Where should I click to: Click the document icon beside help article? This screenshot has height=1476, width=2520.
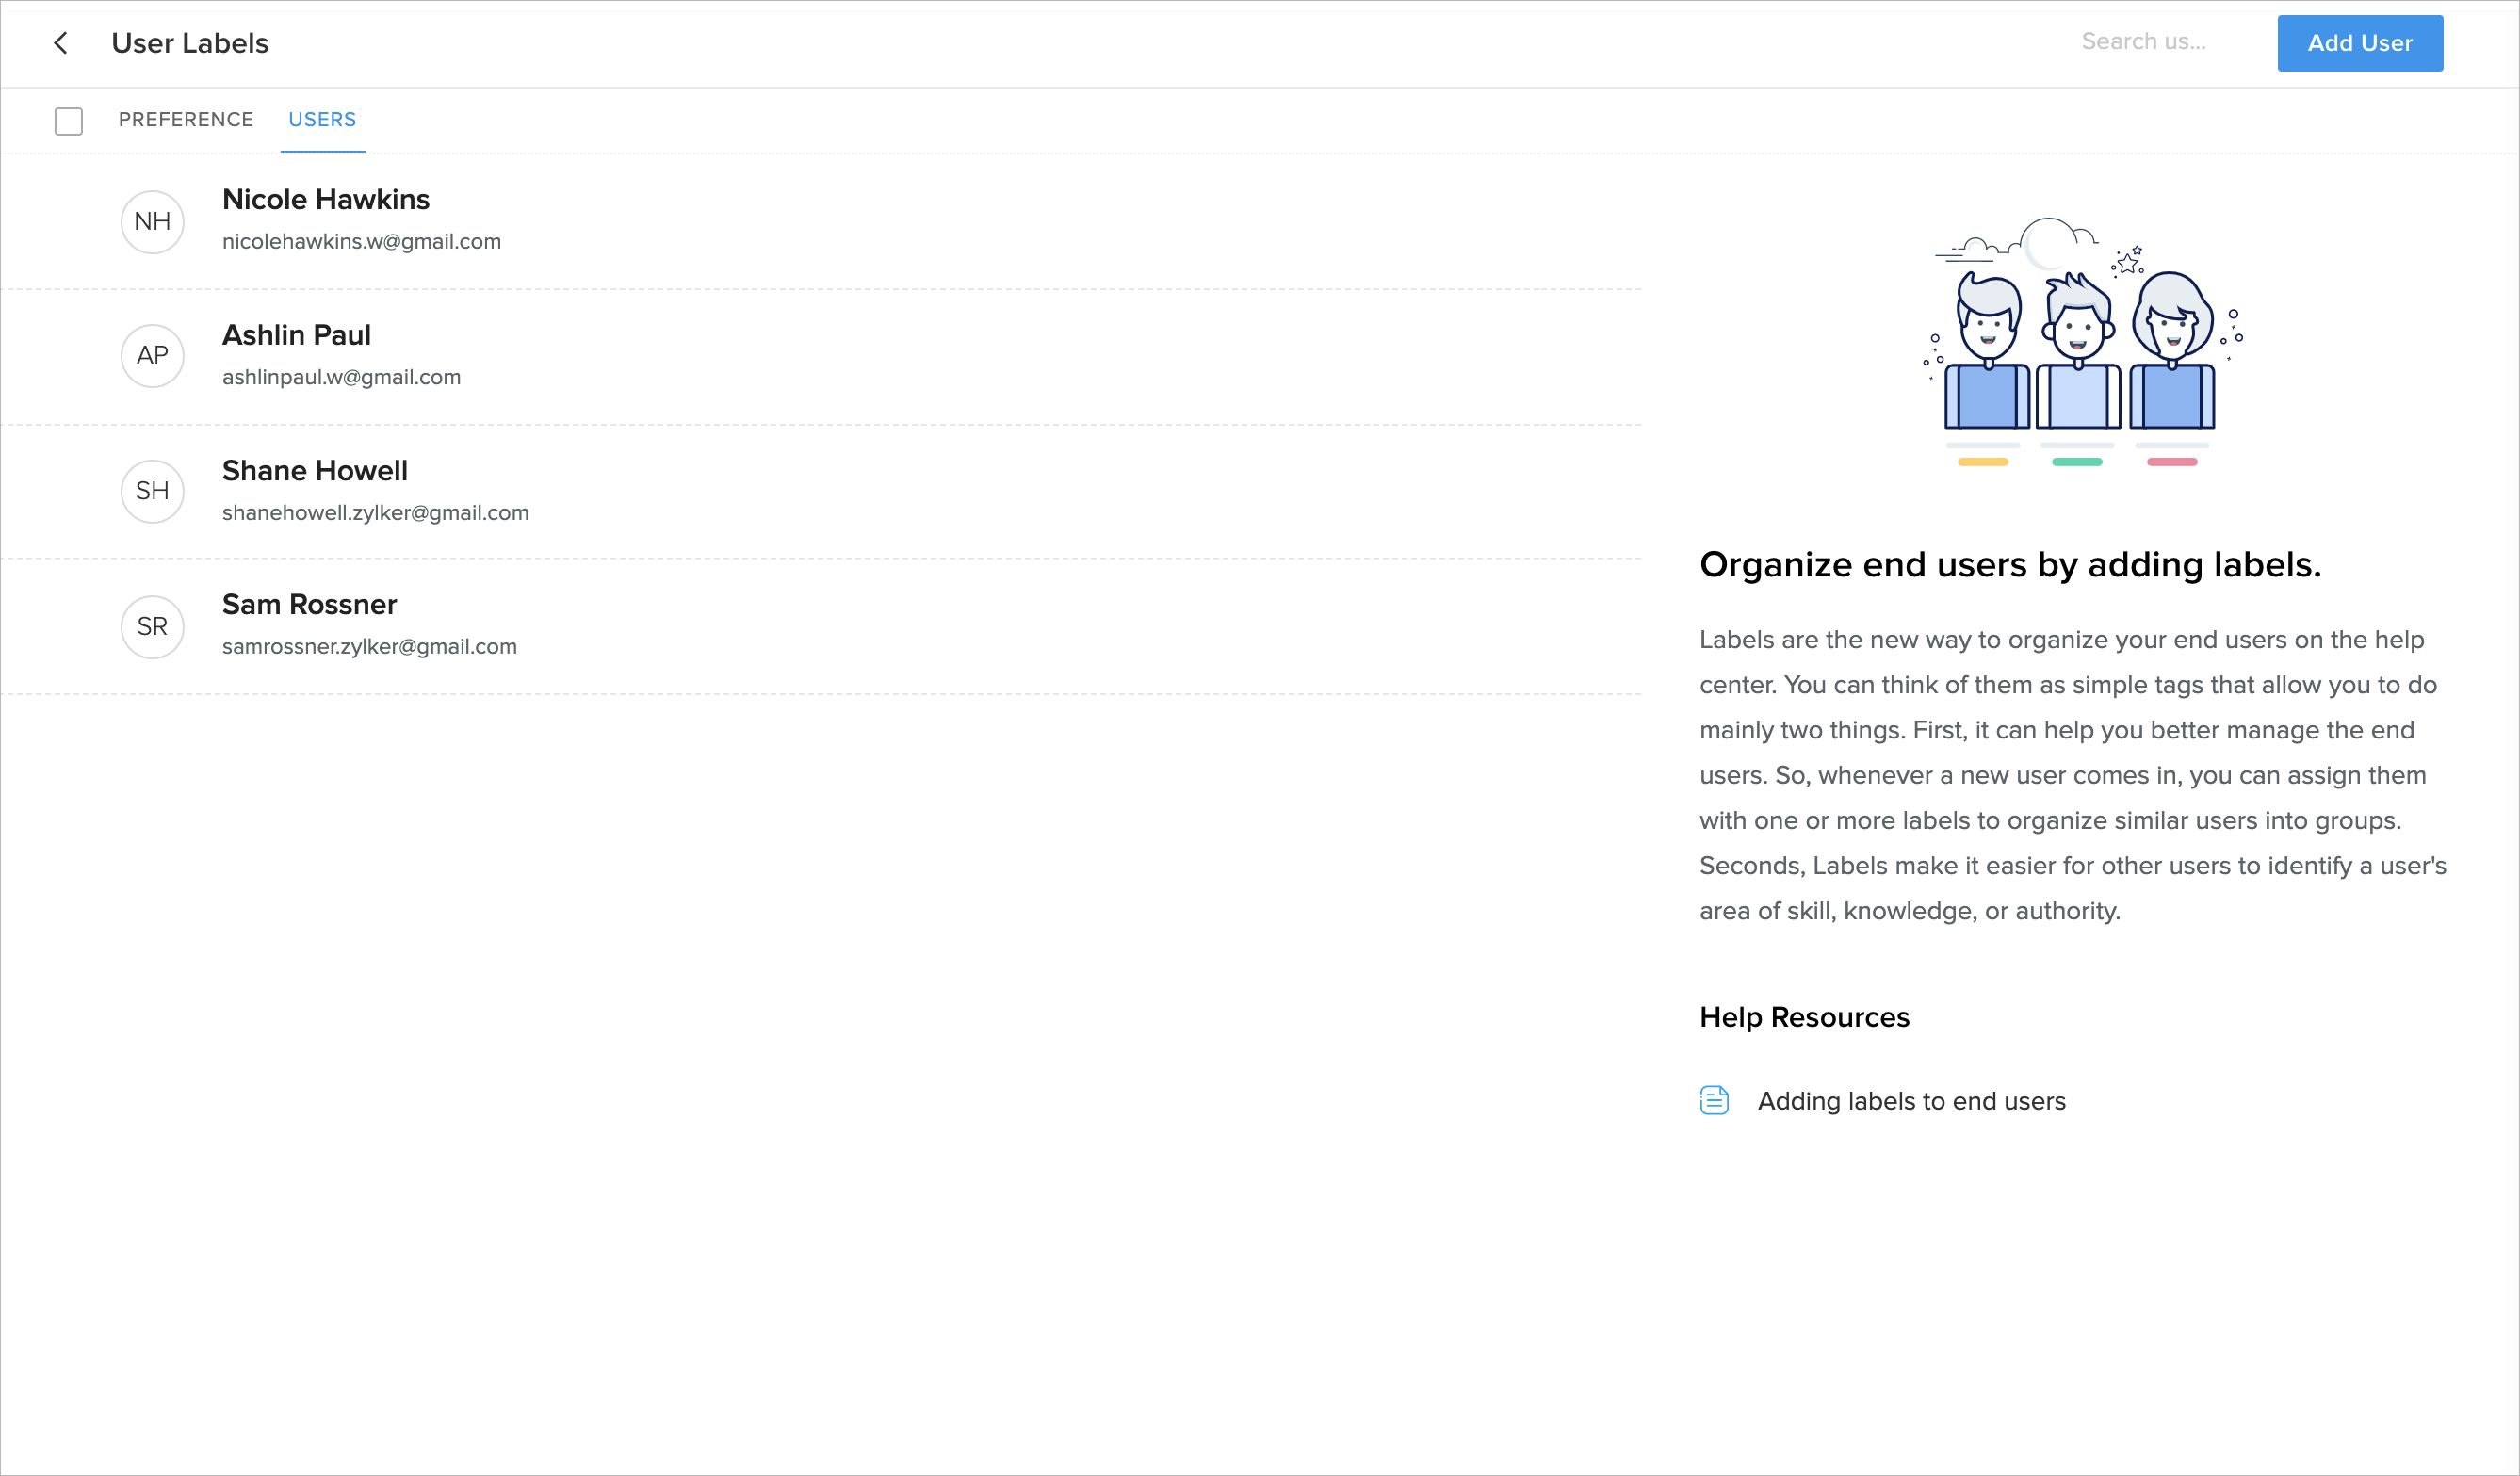point(1714,1100)
